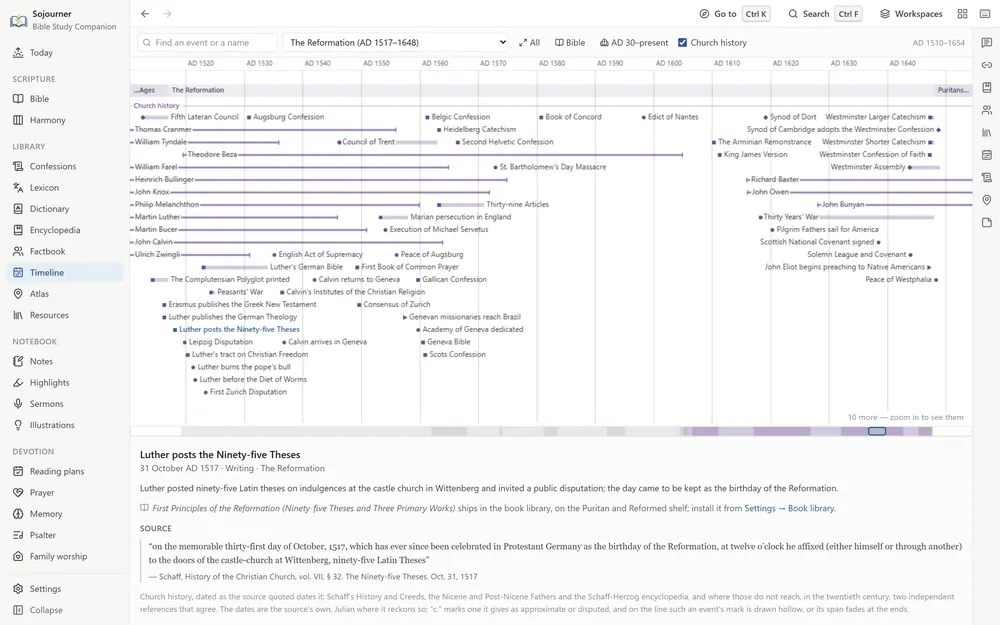The height and width of the screenshot is (625, 1000).
Task: Open the Prayer page
Action: (64, 492)
